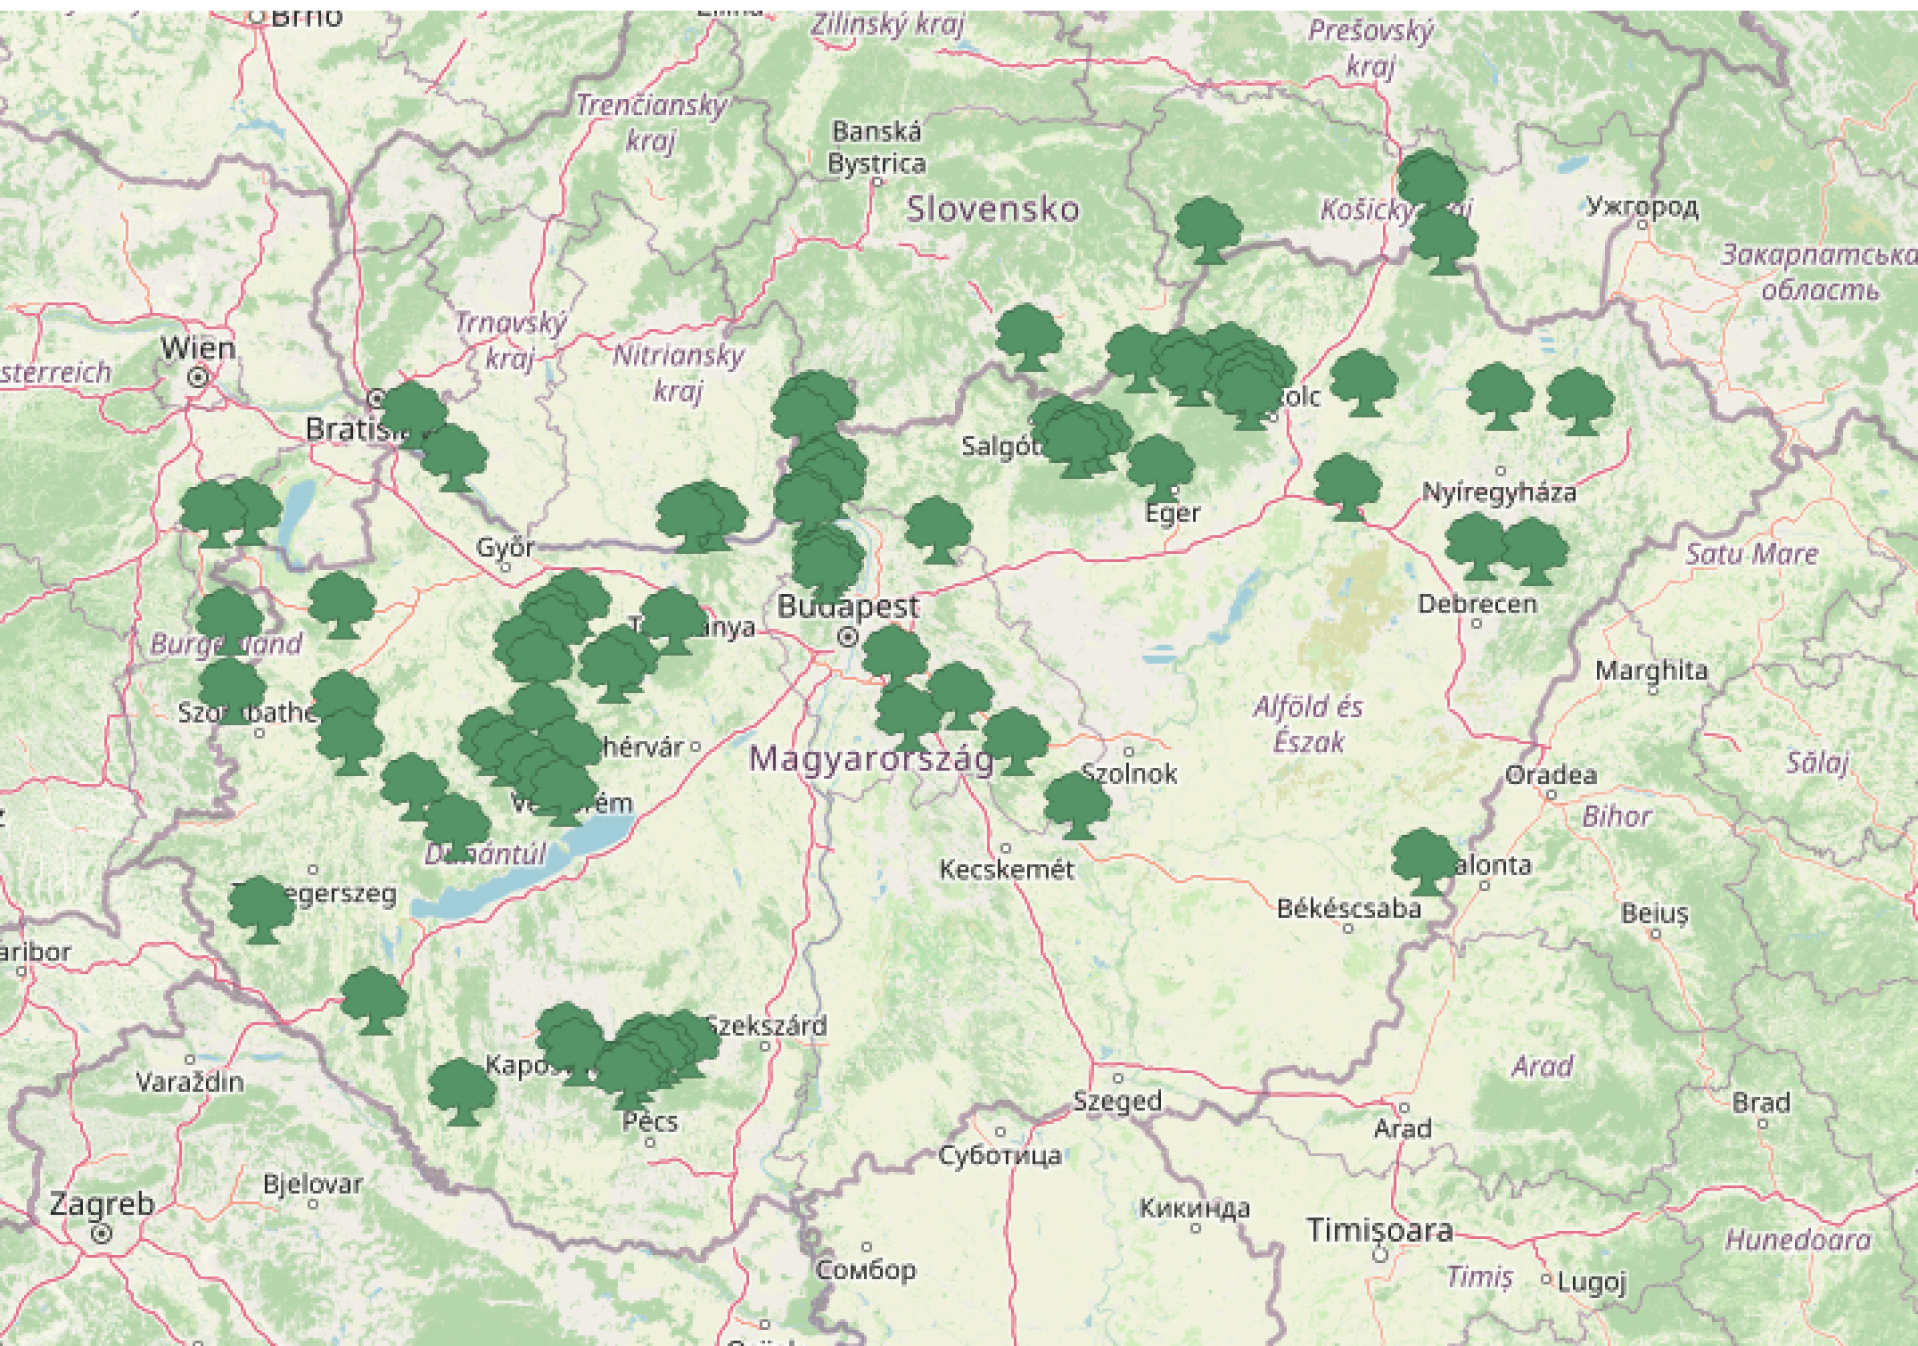
Task: Select the Beiuș town label
Action: pyautogui.click(x=1655, y=914)
